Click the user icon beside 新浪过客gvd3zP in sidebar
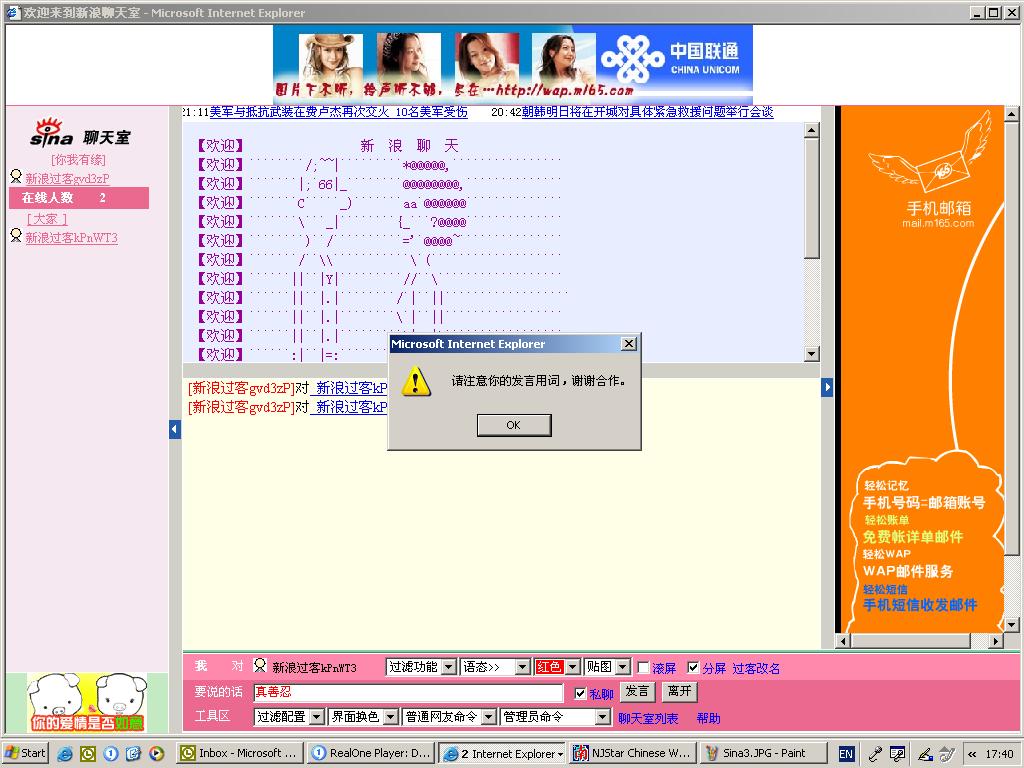 pyautogui.click(x=16, y=176)
